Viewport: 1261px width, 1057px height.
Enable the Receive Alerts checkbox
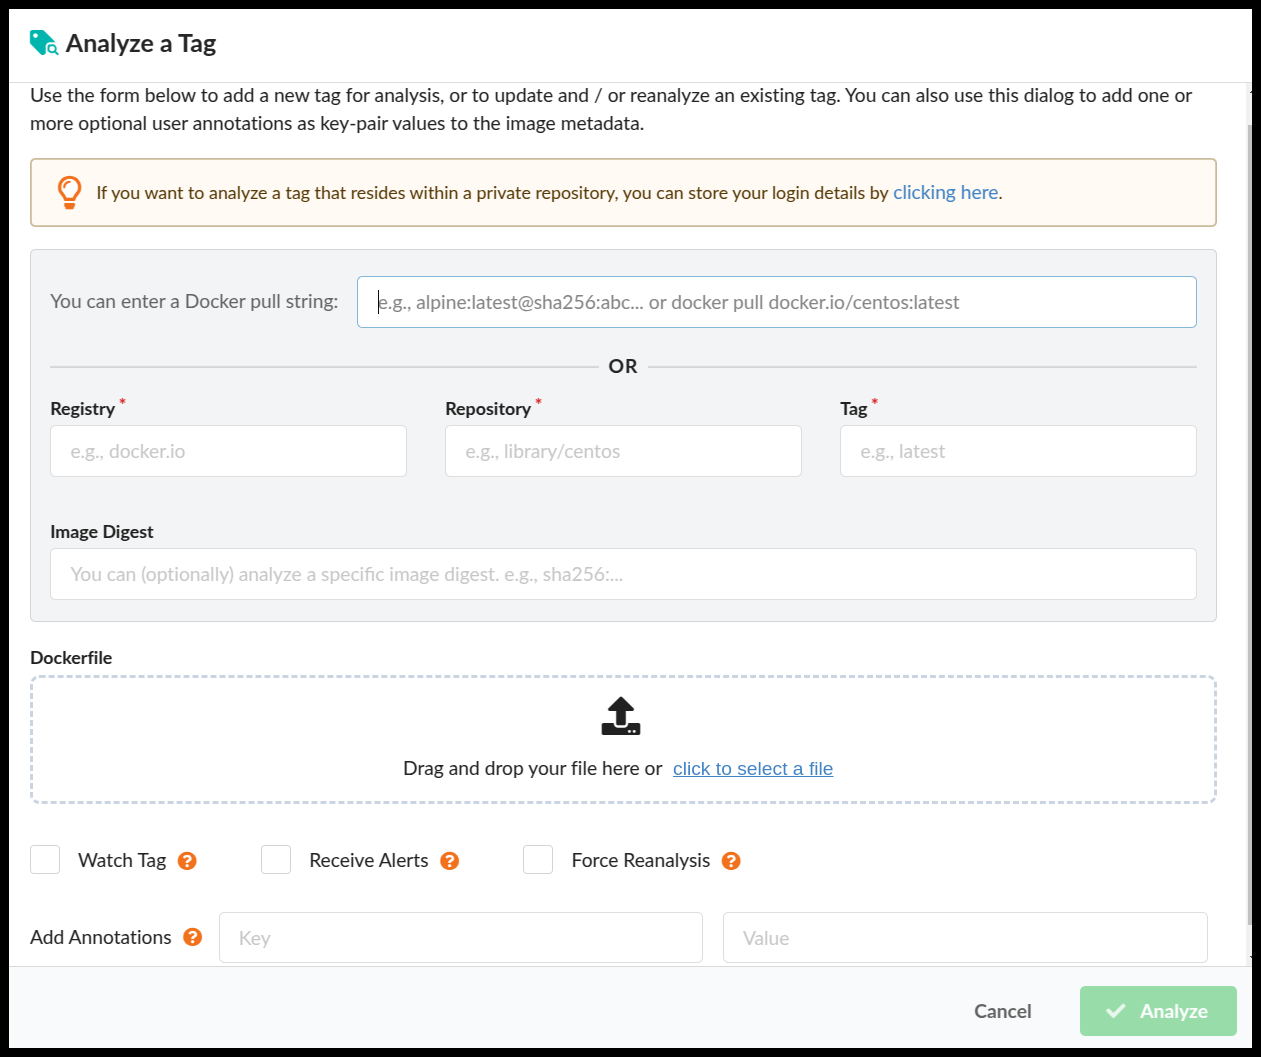276,860
